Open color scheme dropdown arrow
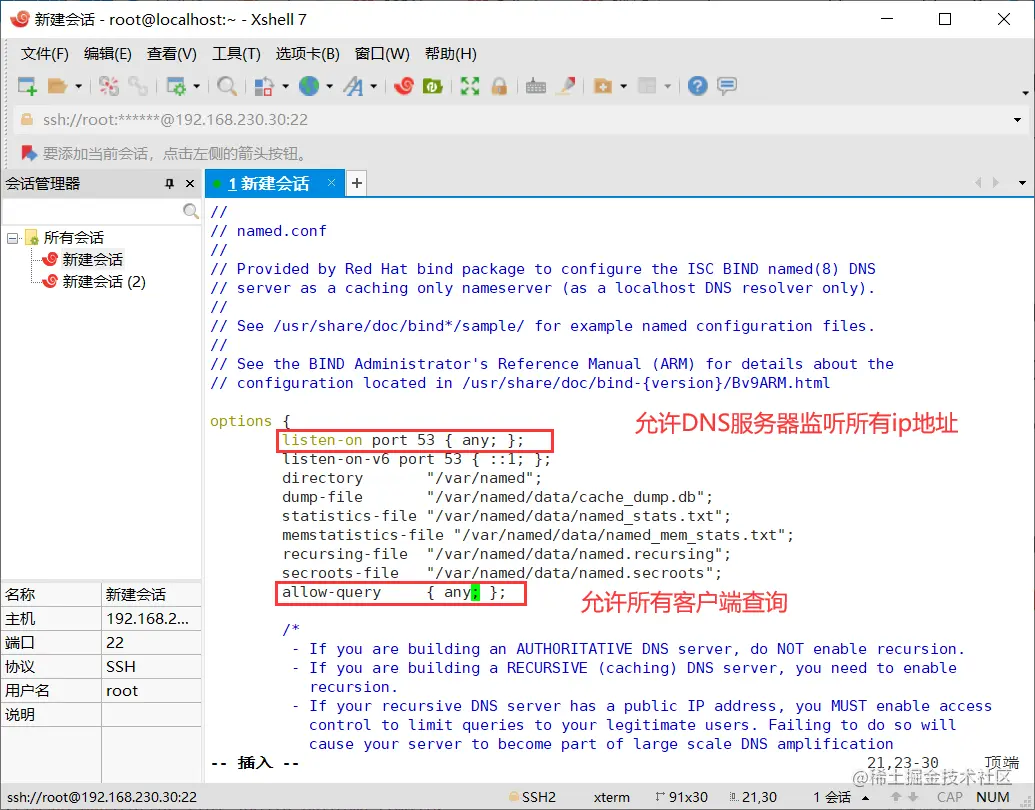The image size is (1035, 810). coord(285,86)
